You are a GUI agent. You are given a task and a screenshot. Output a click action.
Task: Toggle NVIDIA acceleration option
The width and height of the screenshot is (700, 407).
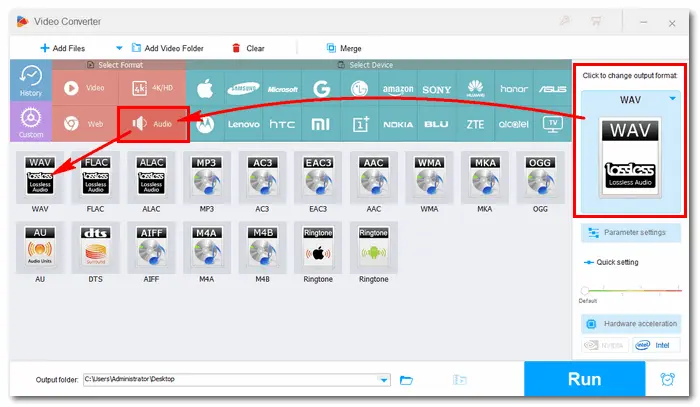604,345
